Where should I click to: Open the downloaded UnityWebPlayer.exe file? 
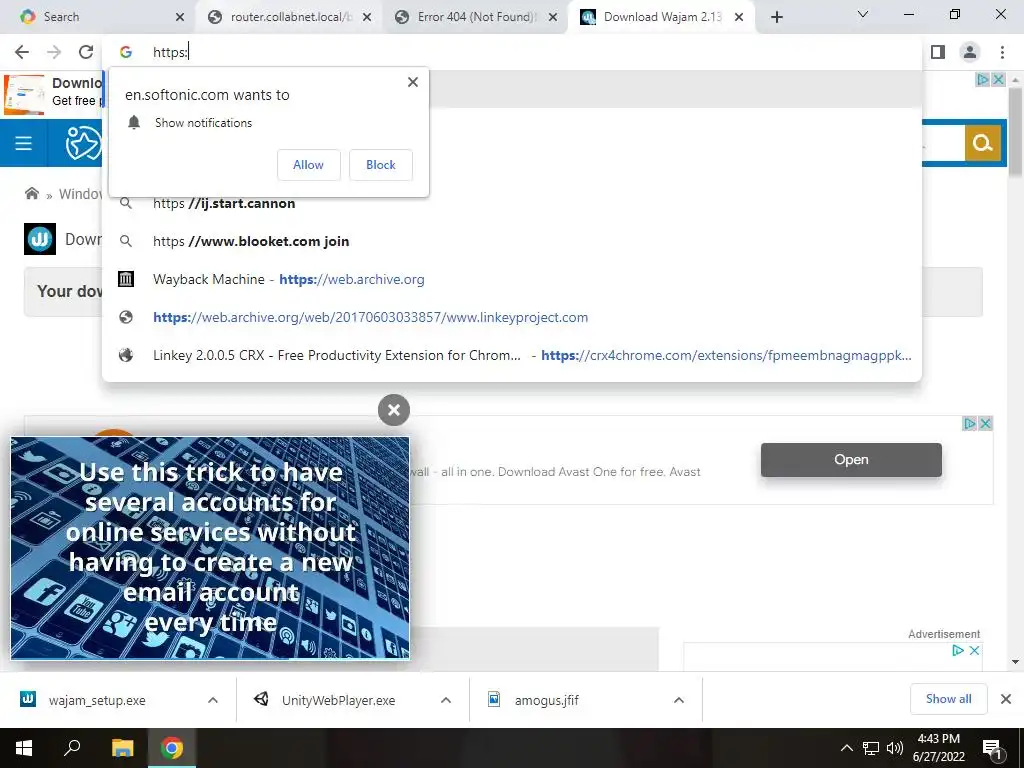point(338,700)
